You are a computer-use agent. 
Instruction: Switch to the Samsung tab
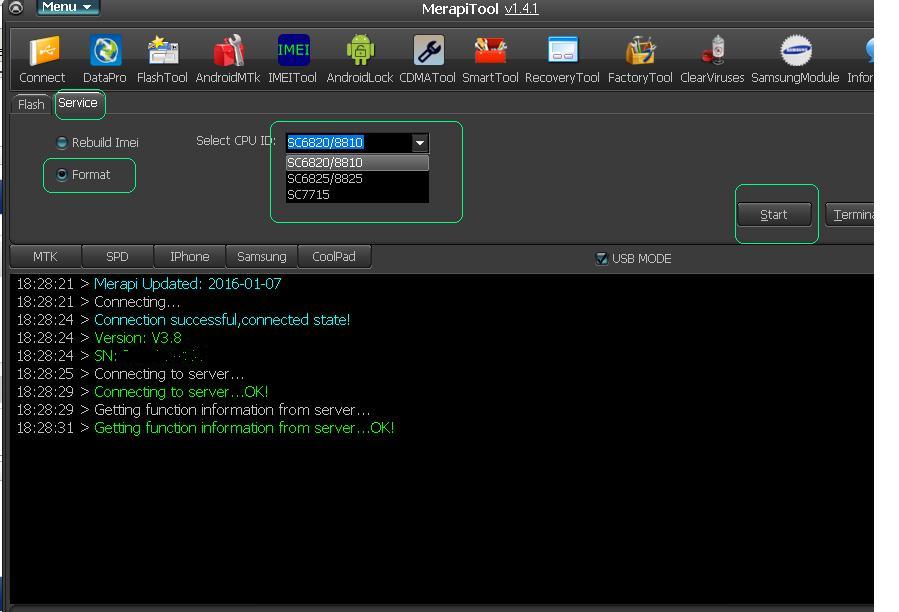coord(261,256)
